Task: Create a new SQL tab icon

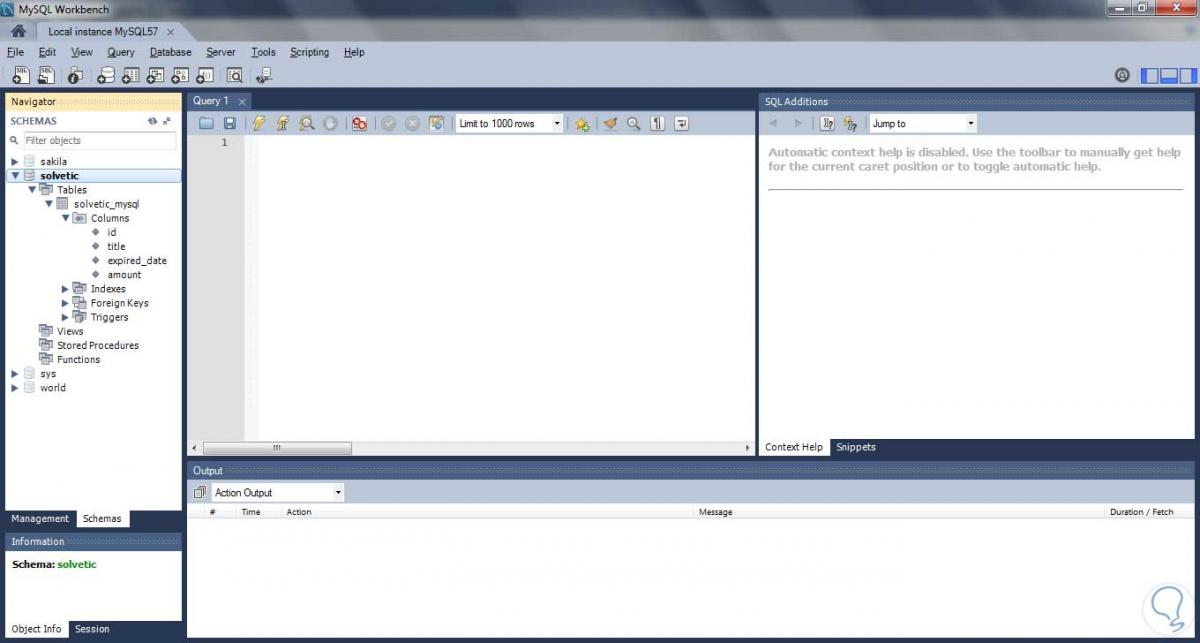Action: (x=20, y=75)
